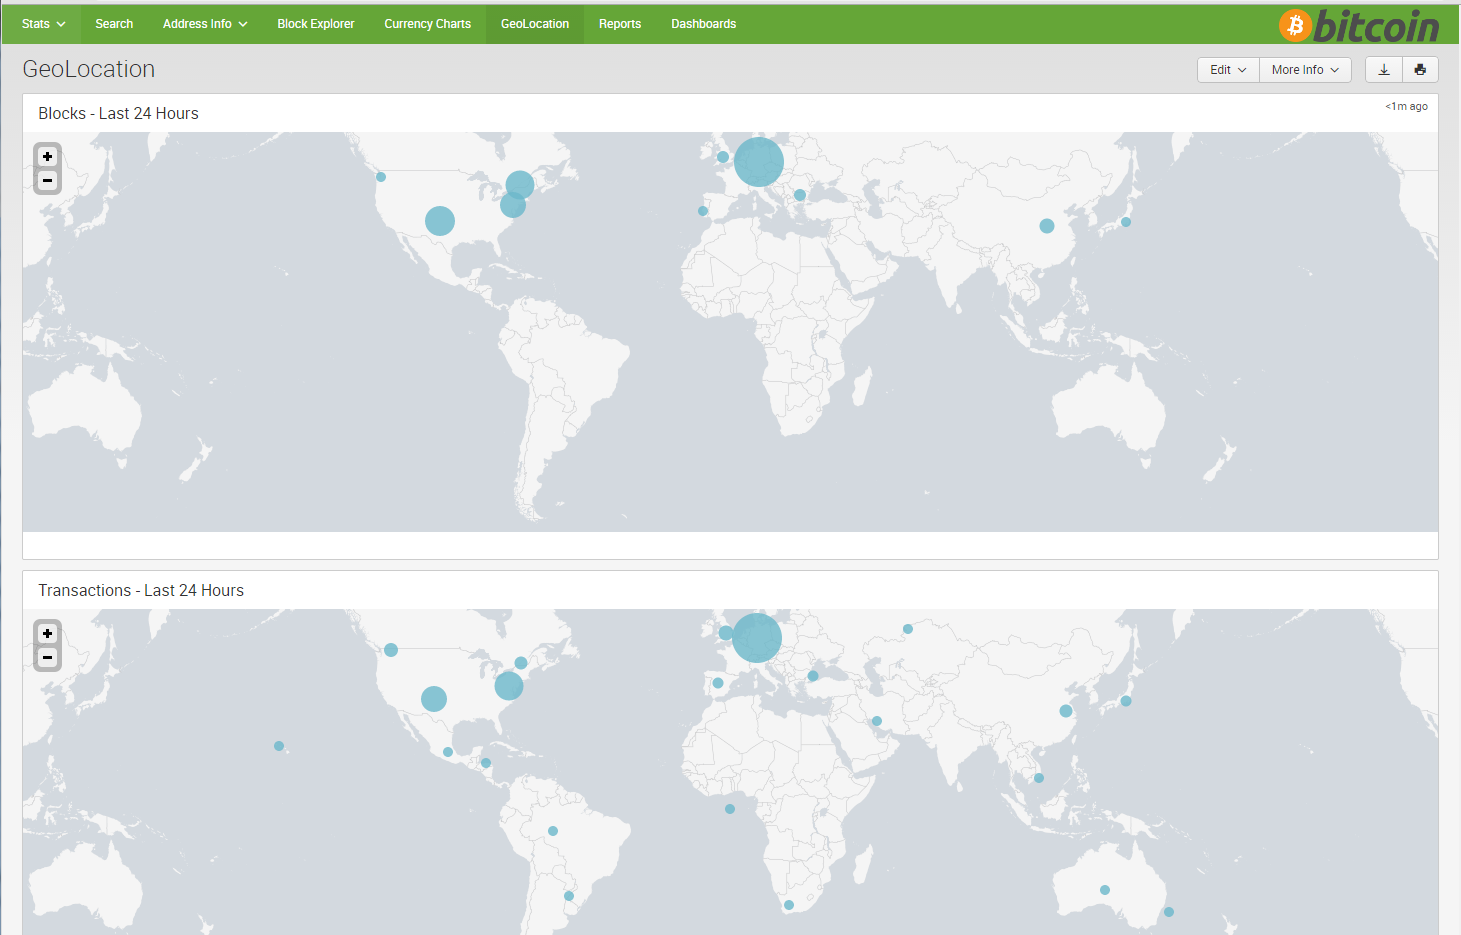Click the GeoLocation page heading

pos(89,69)
